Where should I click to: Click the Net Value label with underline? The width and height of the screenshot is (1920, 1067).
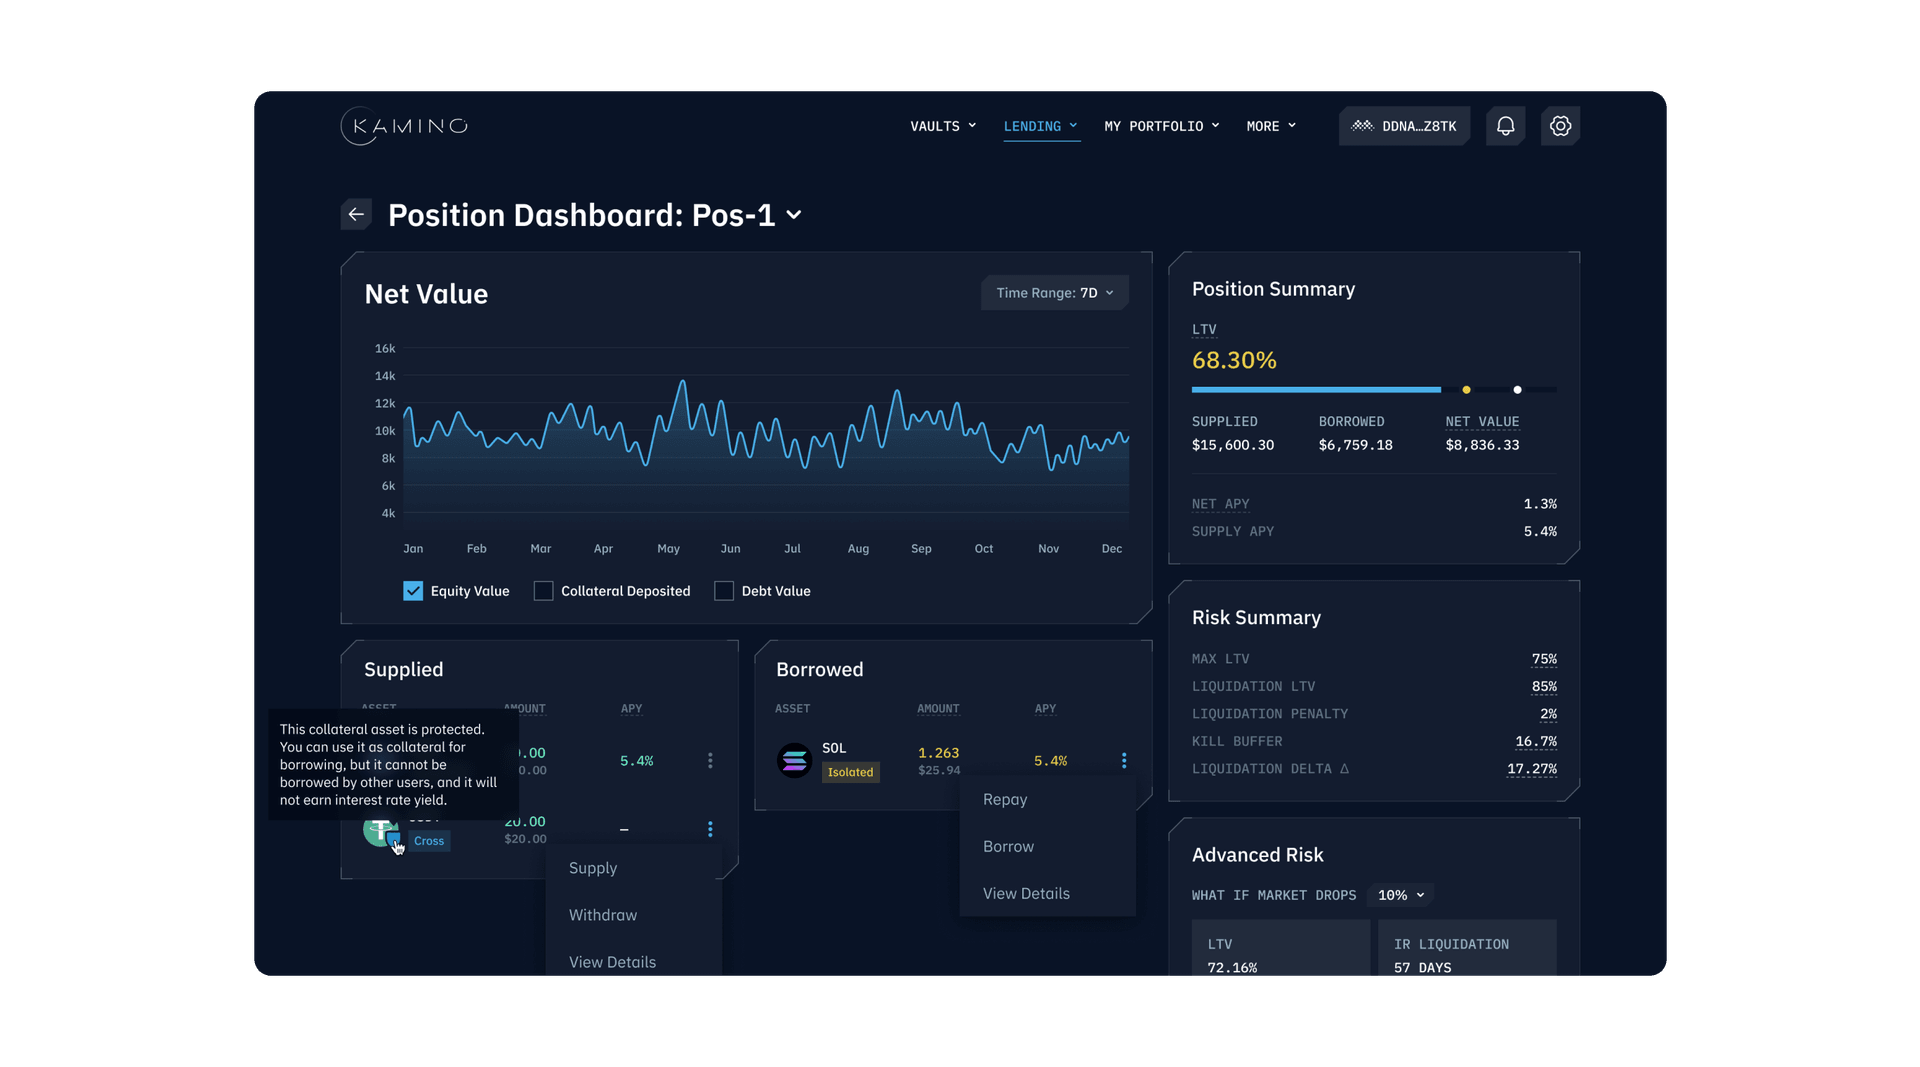(1482, 421)
